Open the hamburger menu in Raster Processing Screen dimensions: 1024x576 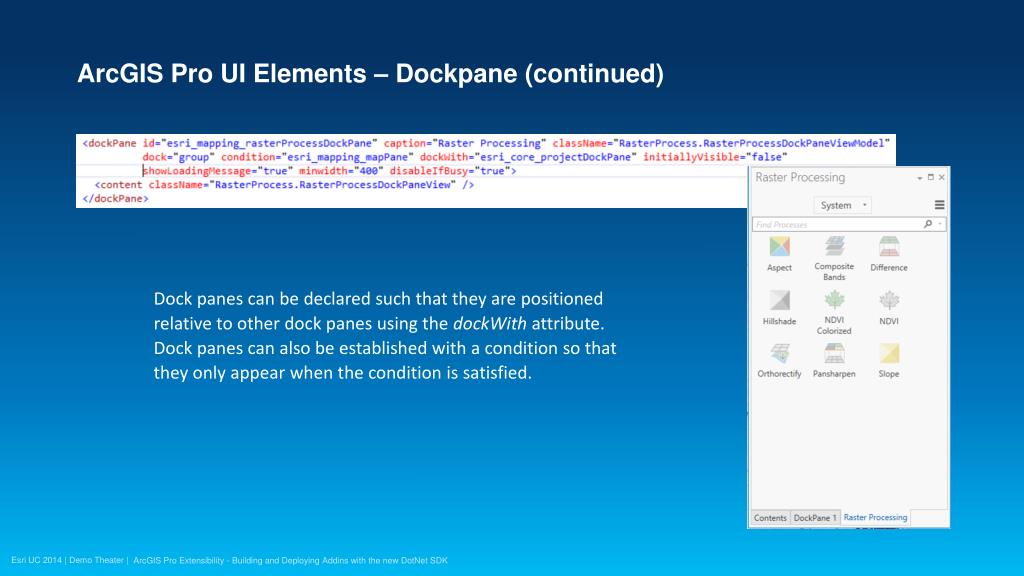click(939, 205)
